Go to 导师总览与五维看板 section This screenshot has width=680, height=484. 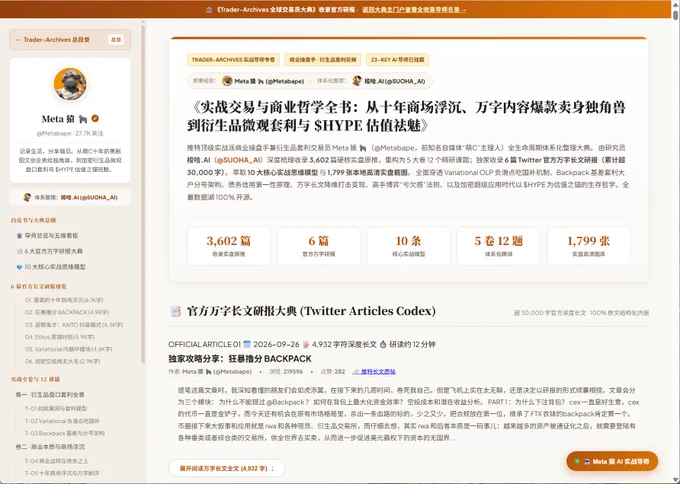click(51, 235)
